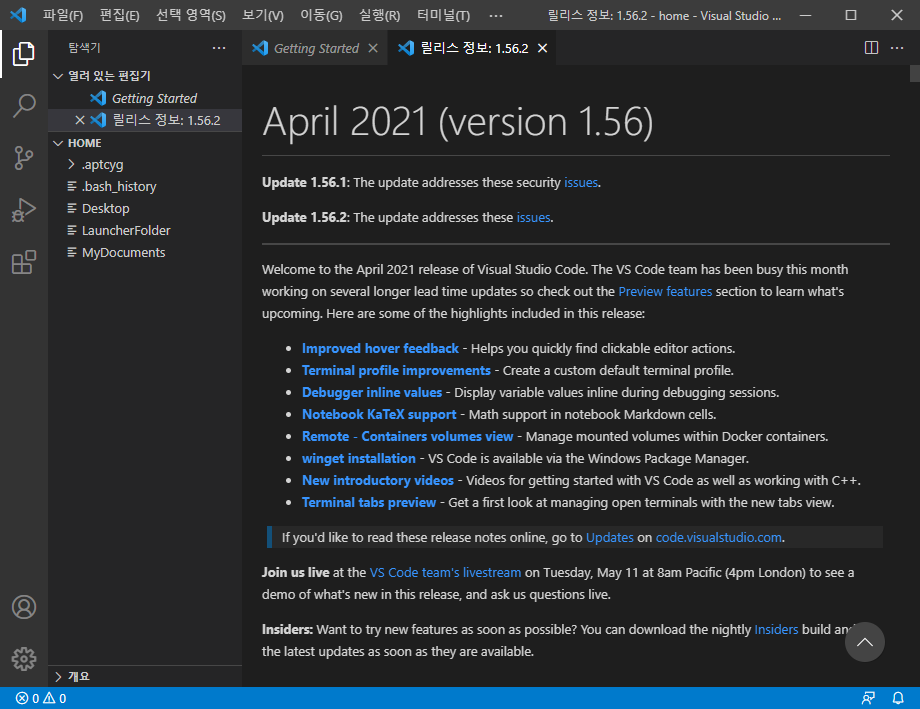Open Debugger inline values link
This screenshot has width=920, height=709.
click(372, 393)
